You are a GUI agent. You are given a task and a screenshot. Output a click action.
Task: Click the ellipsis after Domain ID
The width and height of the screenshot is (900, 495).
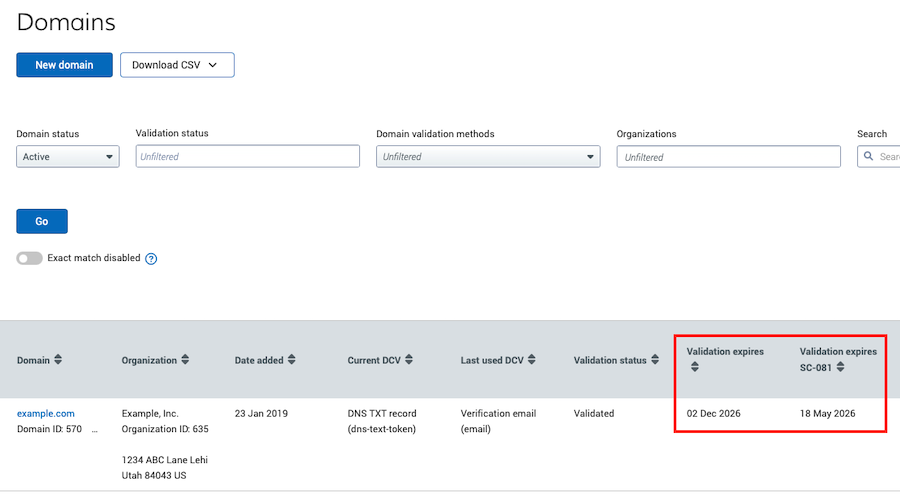(x=95, y=430)
